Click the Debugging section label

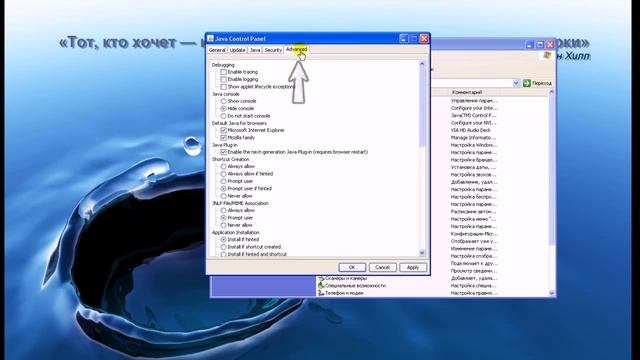[x=223, y=65]
